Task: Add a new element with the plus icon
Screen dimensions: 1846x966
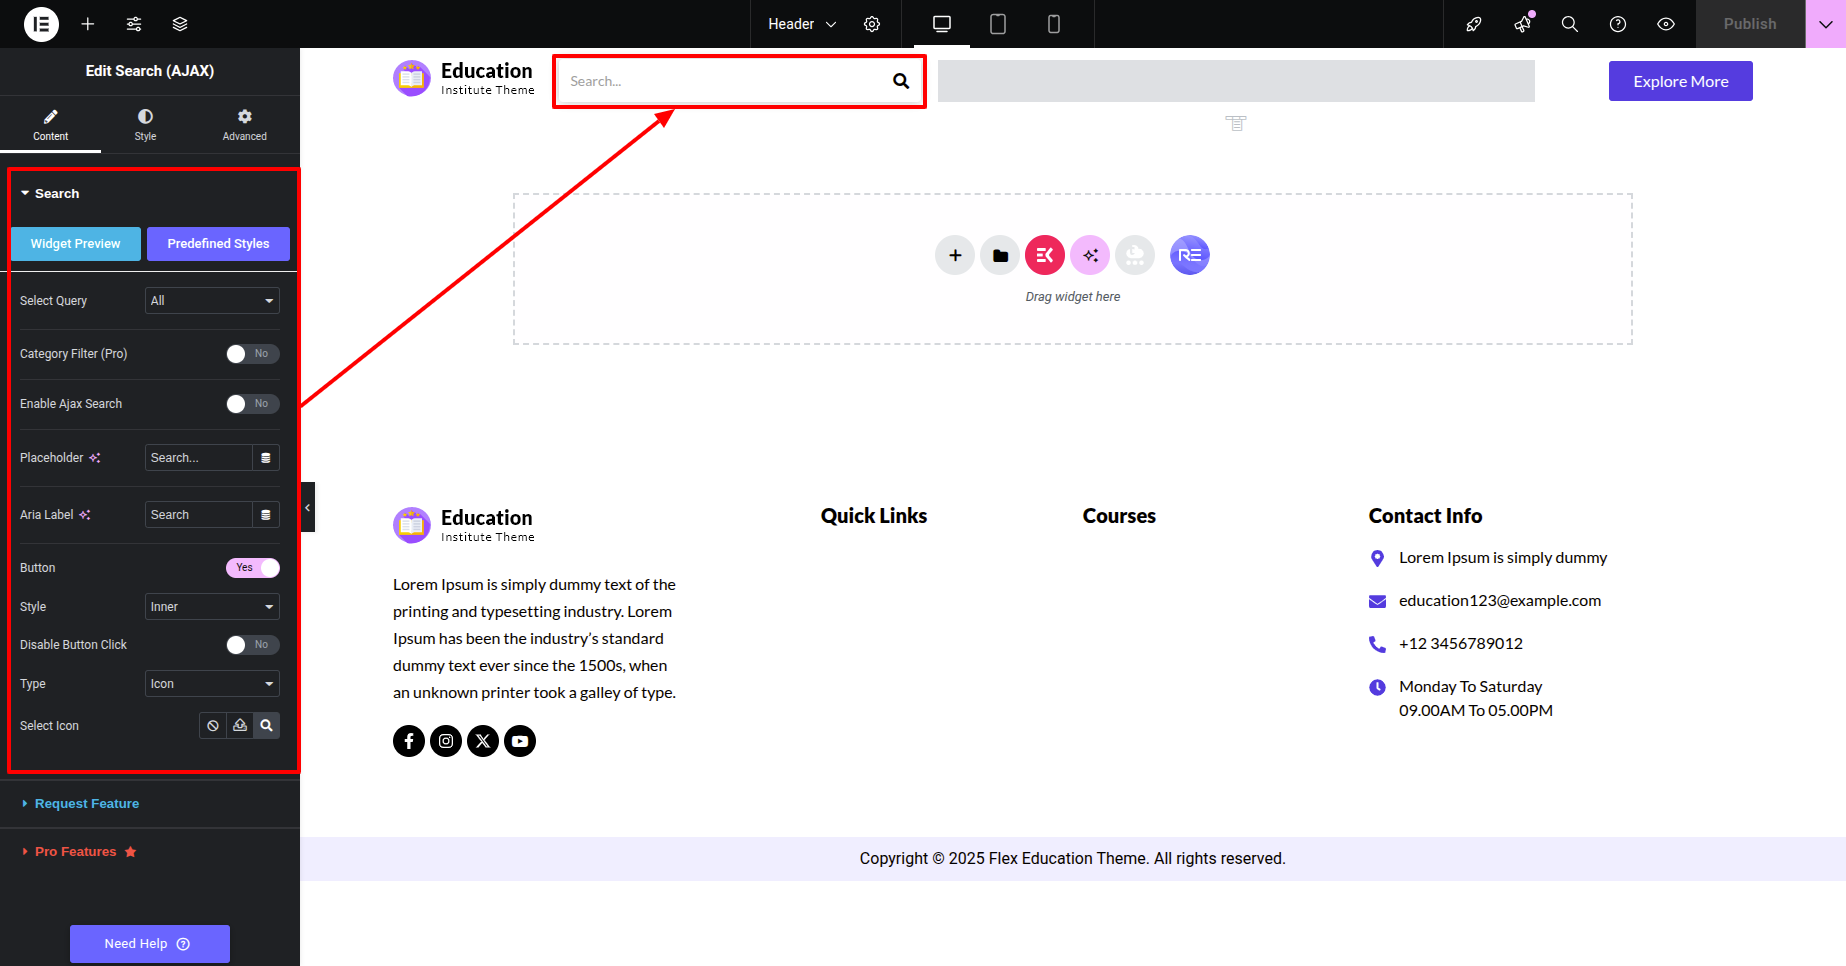Action: [88, 24]
